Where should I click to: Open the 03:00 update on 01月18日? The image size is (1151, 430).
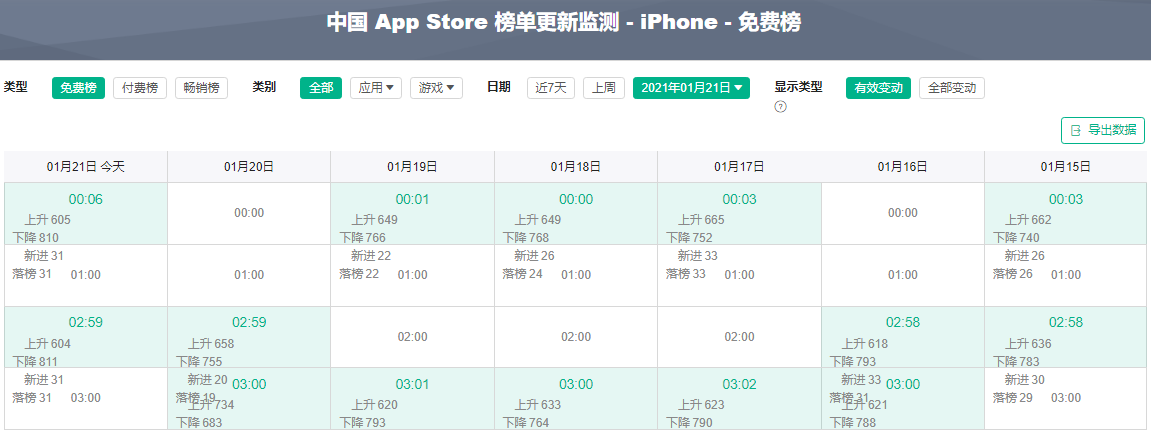pyautogui.click(x=576, y=384)
